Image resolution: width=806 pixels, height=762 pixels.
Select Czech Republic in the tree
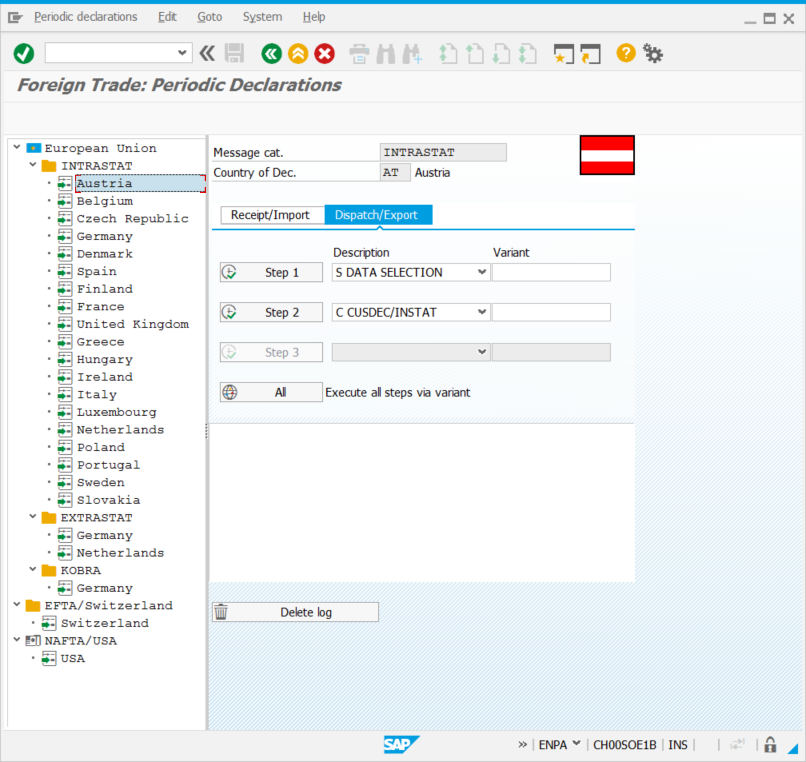point(133,219)
